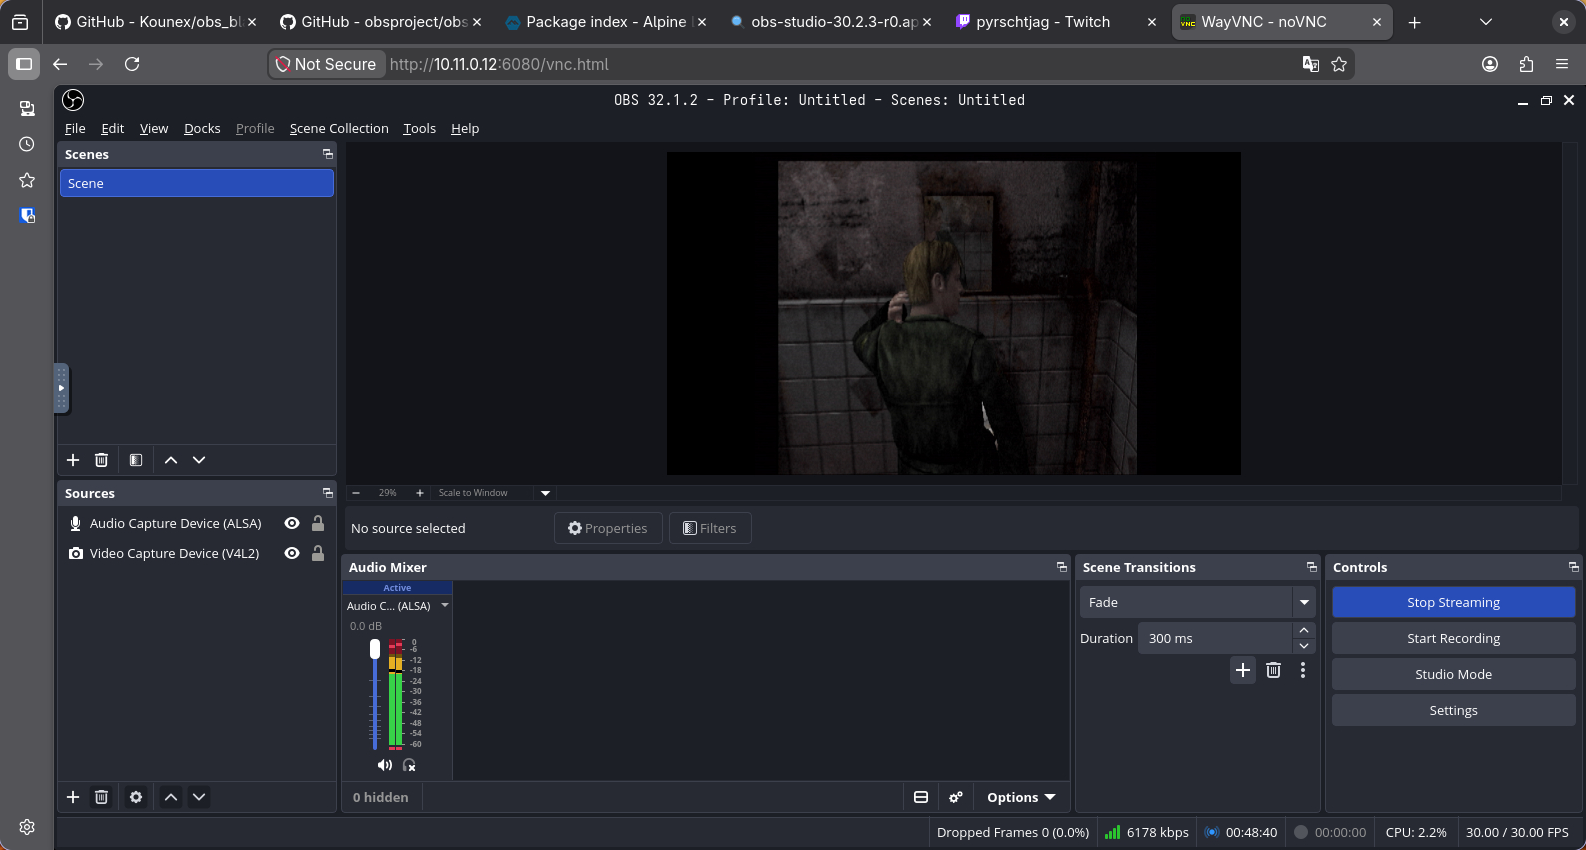Switch audio mixer layout icon

click(x=921, y=797)
